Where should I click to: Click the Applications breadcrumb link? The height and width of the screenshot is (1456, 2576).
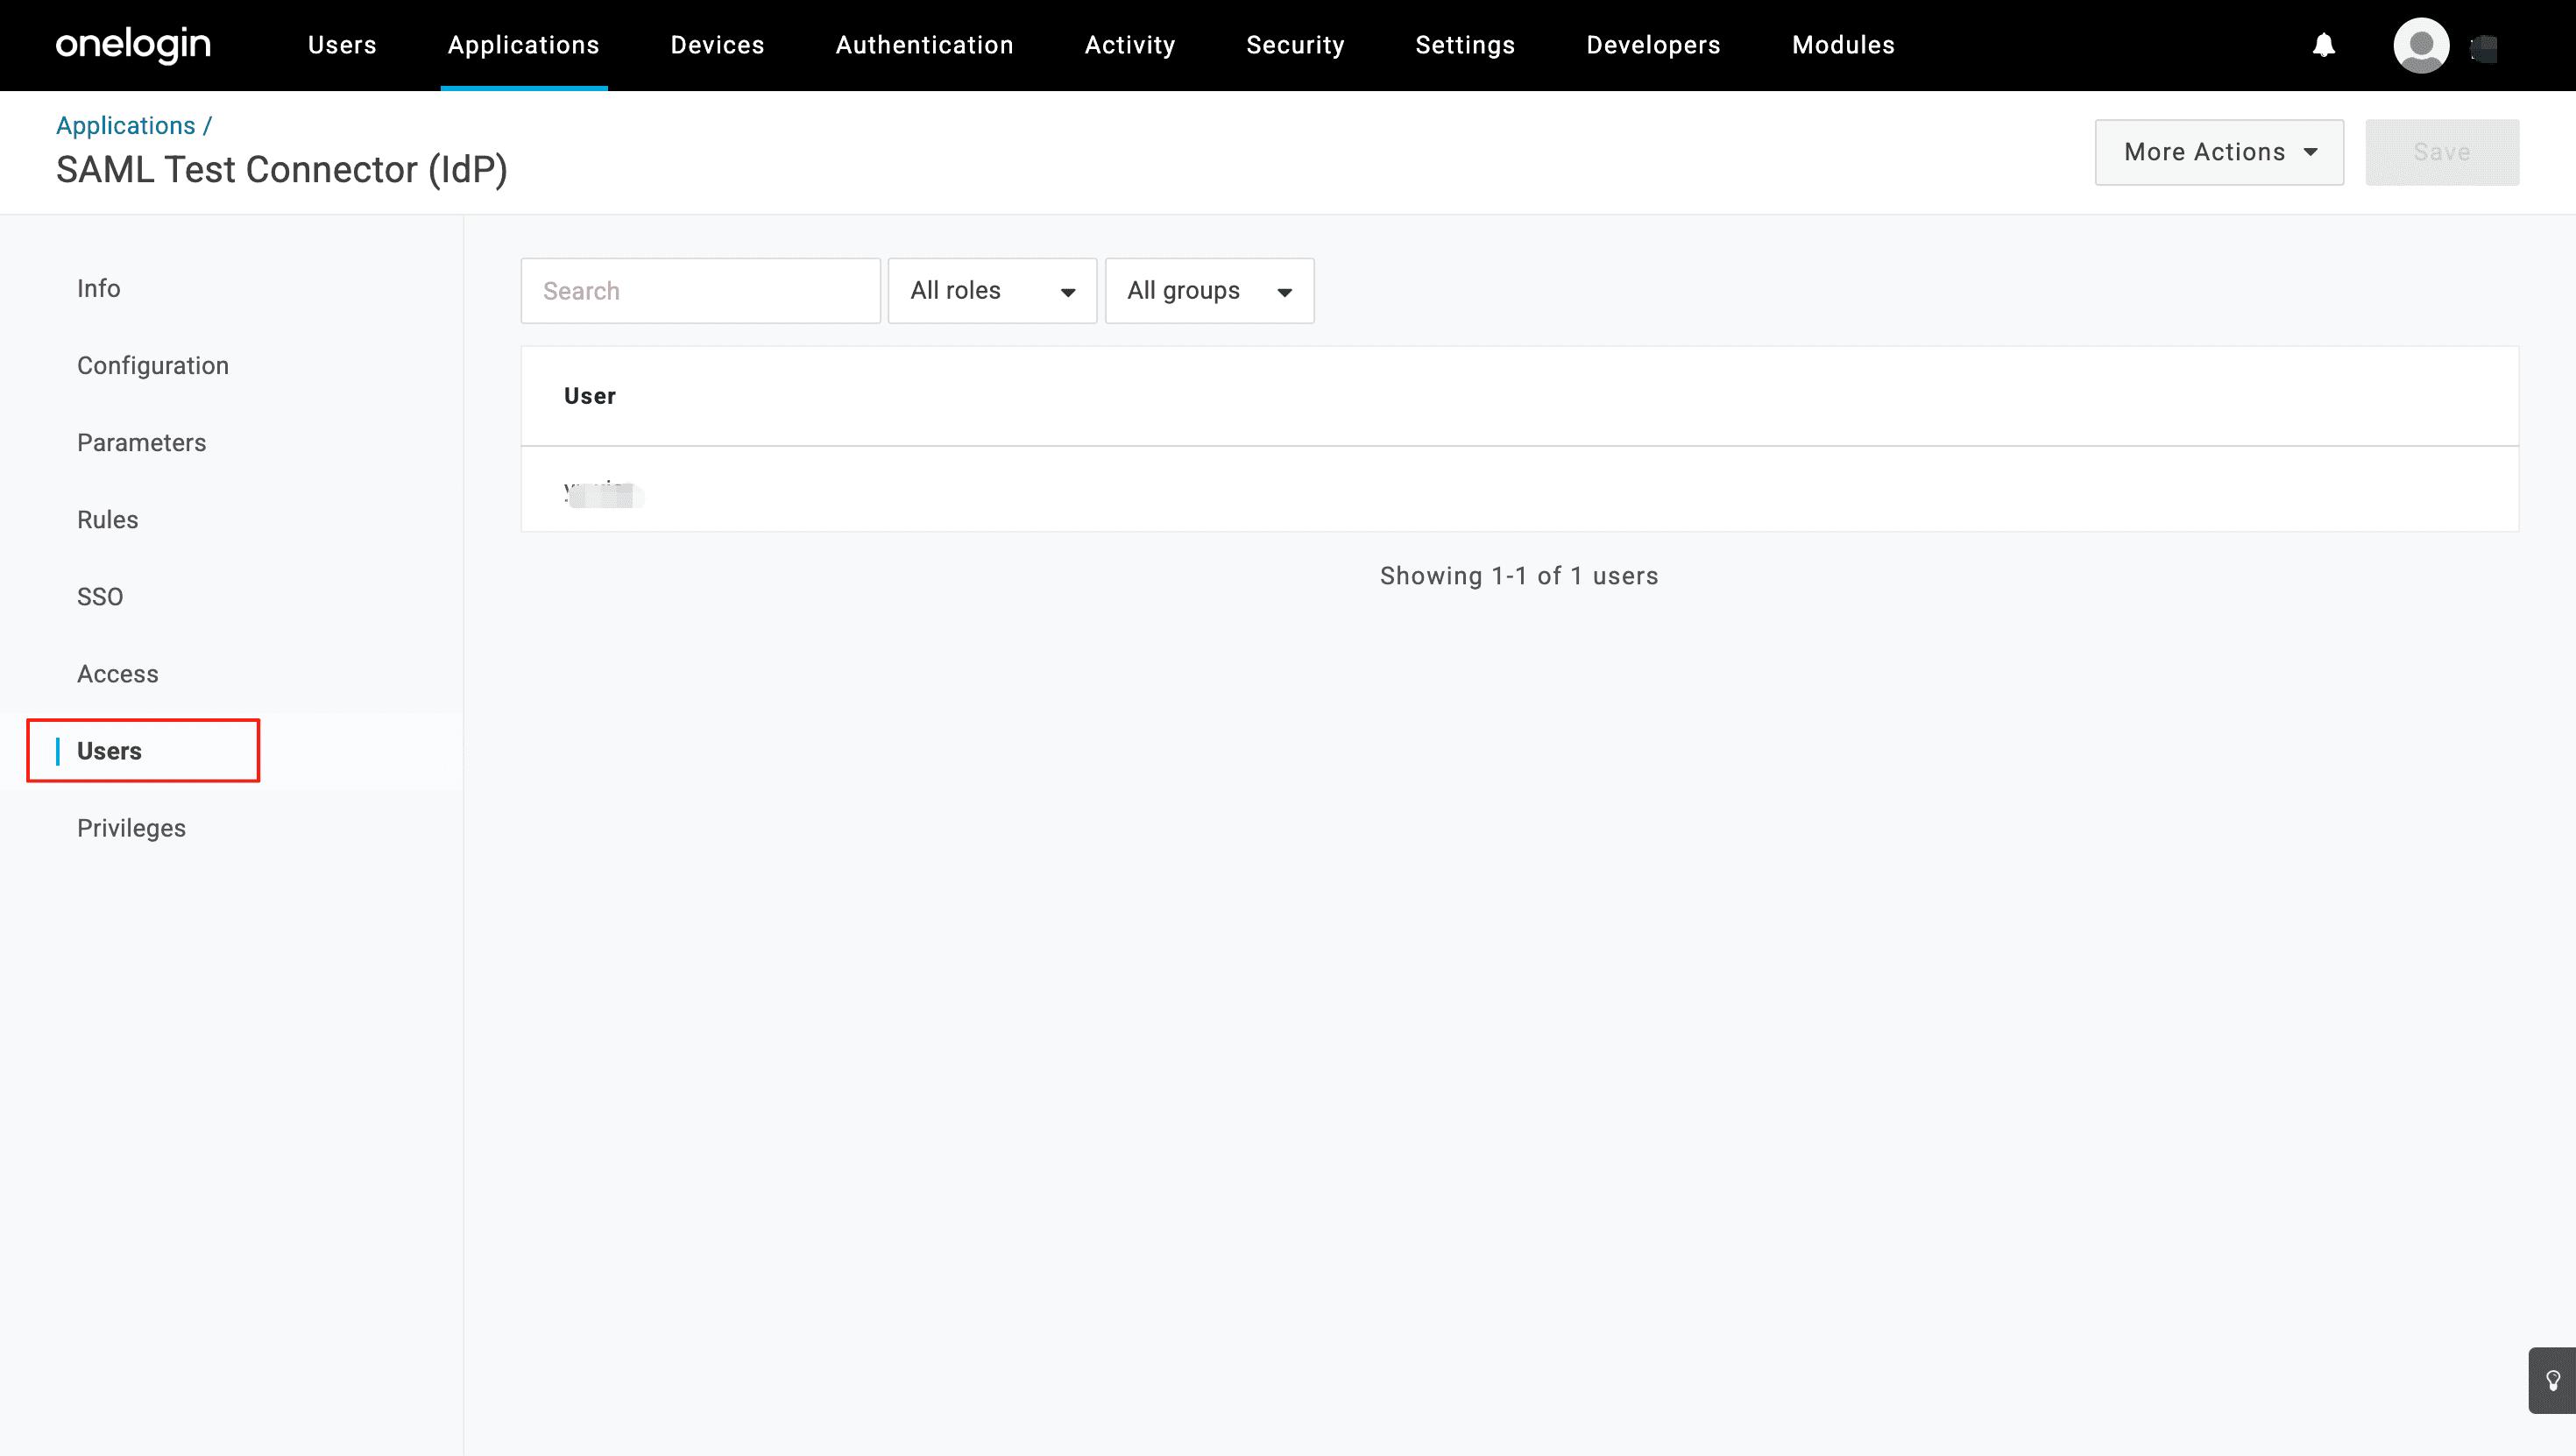tap(125, 125)
